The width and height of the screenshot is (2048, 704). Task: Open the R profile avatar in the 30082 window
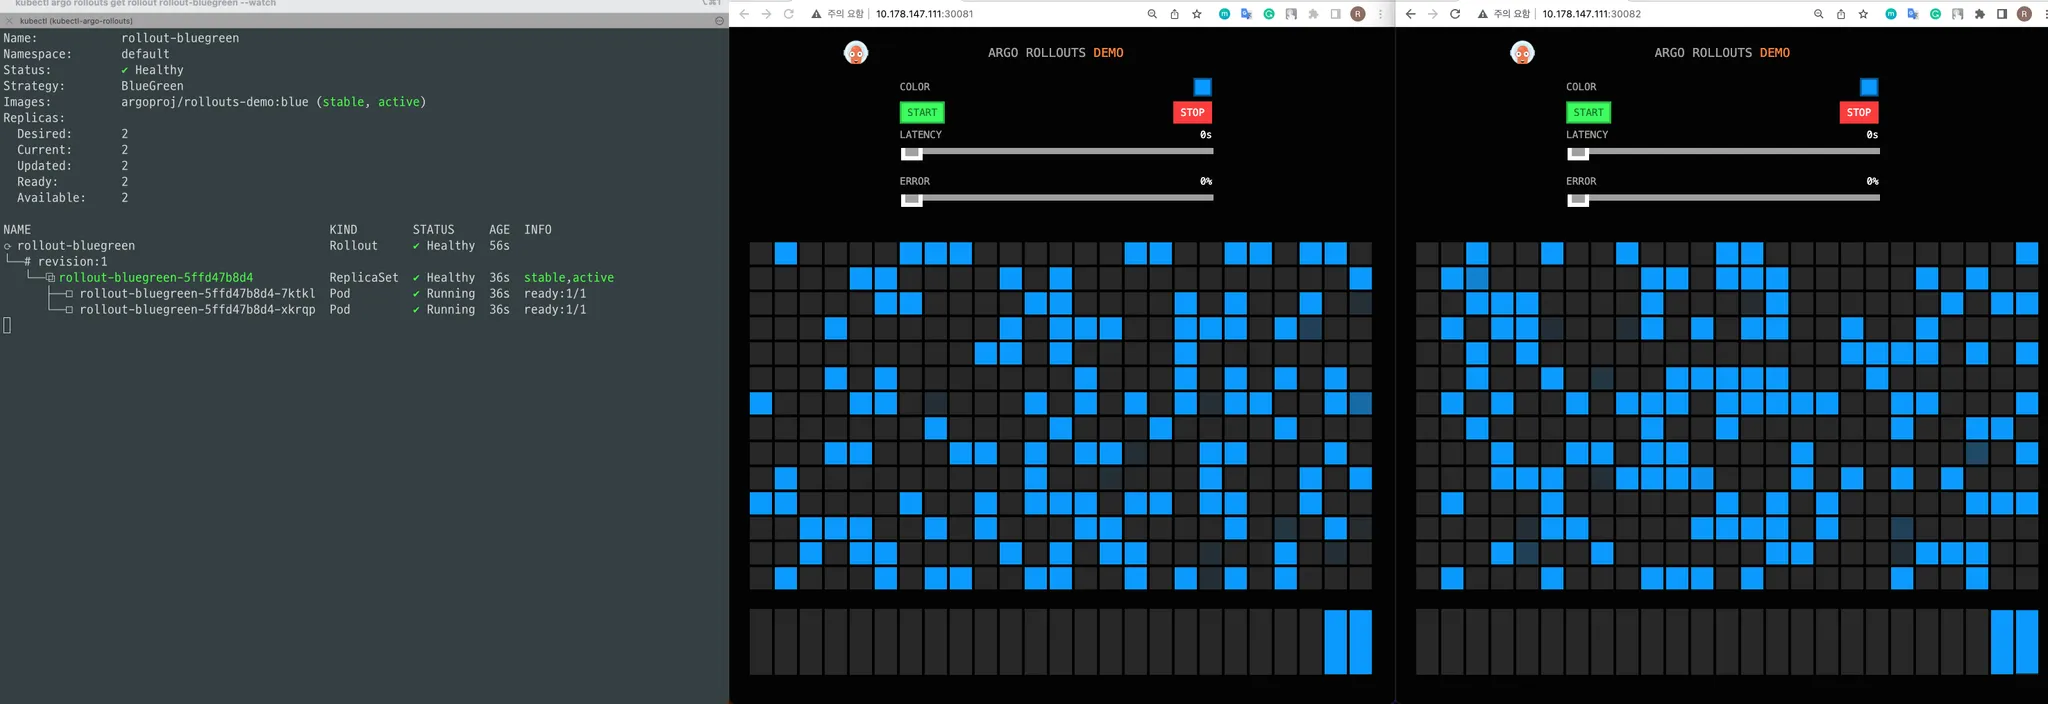(2025, 14)
